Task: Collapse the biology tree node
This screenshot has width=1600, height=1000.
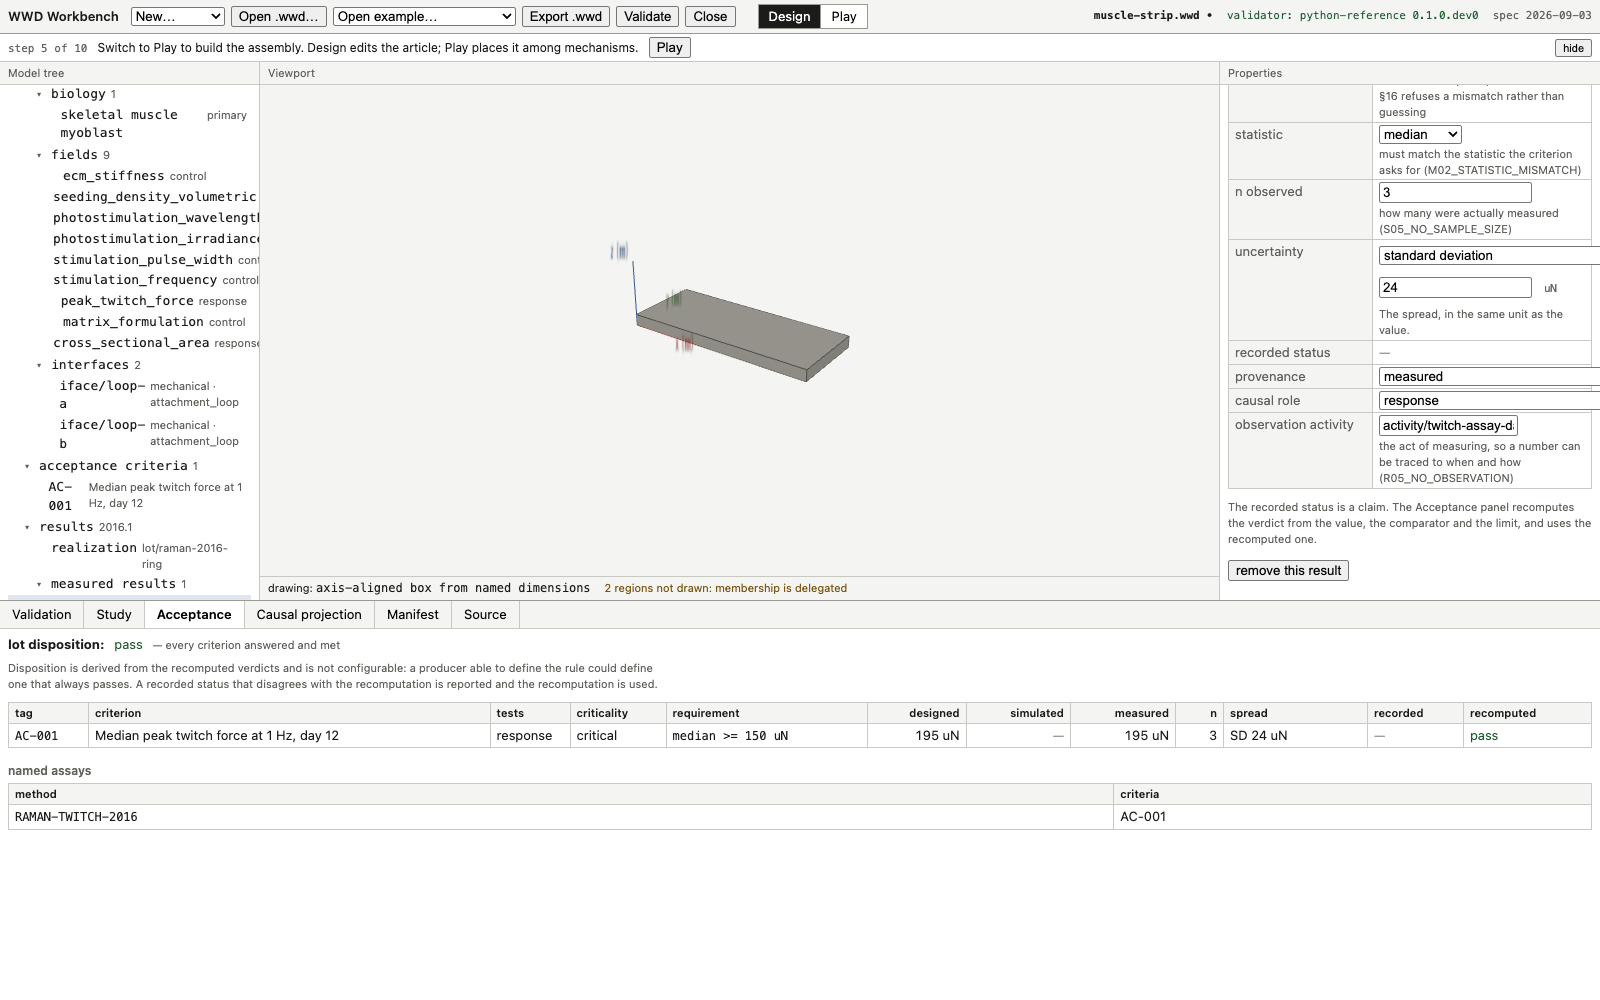Action: 39,94
